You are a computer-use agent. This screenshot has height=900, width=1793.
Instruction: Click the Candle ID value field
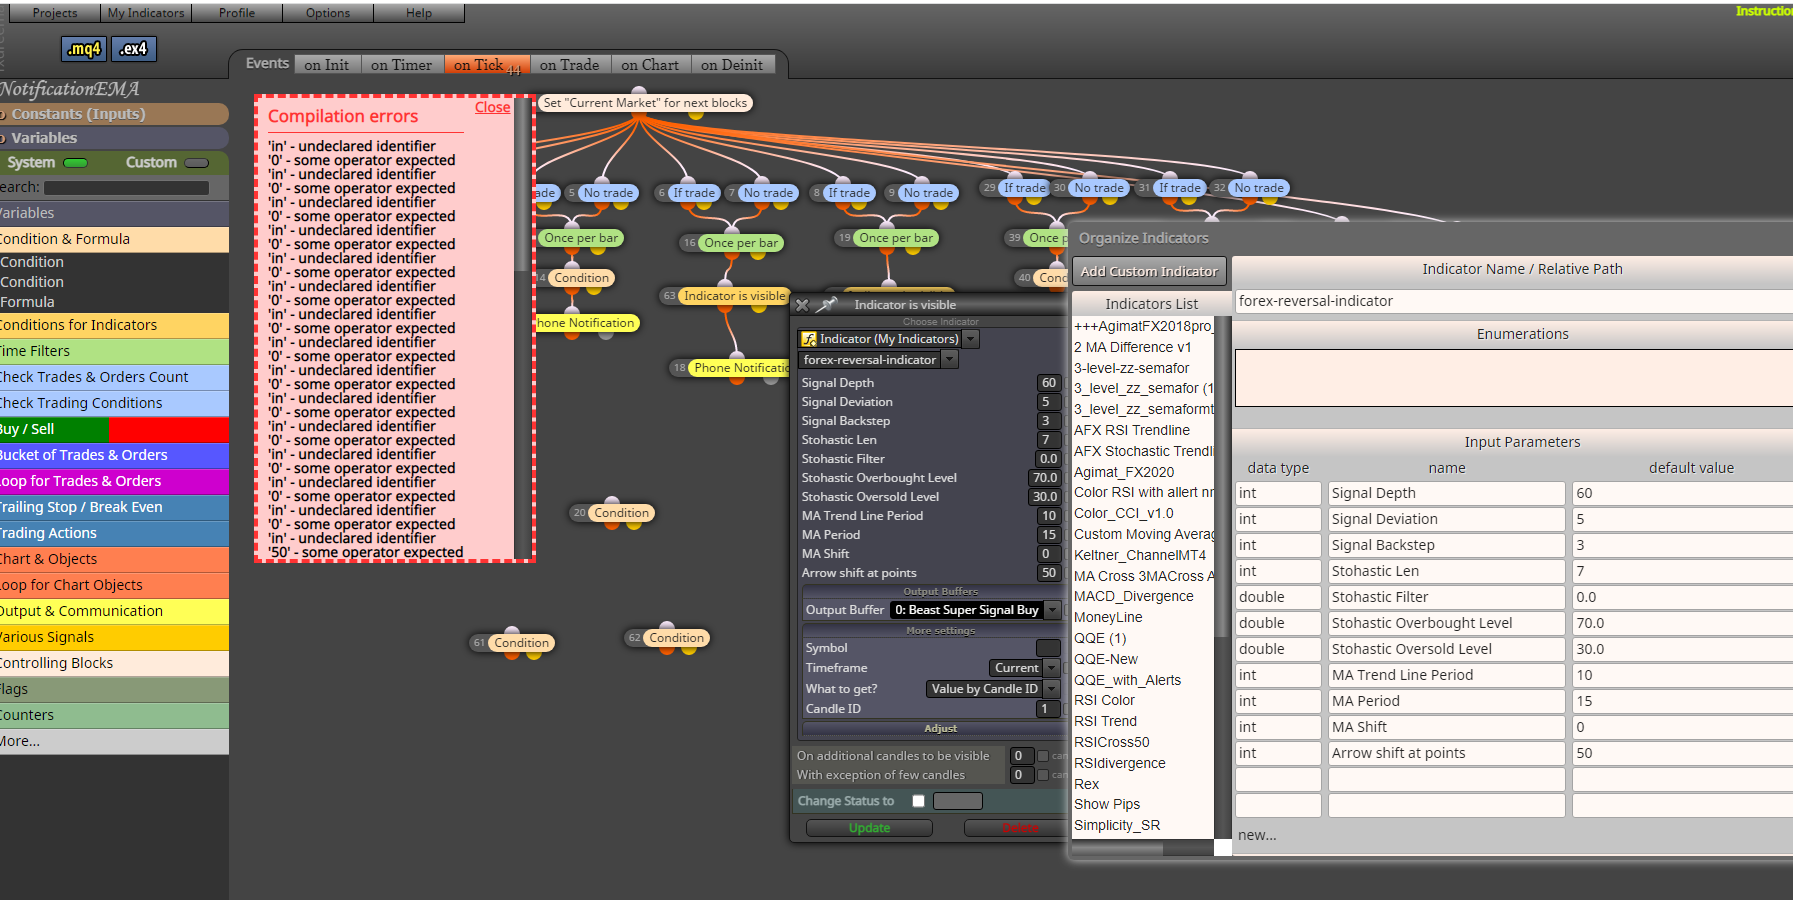click(x=1048, y=709)
